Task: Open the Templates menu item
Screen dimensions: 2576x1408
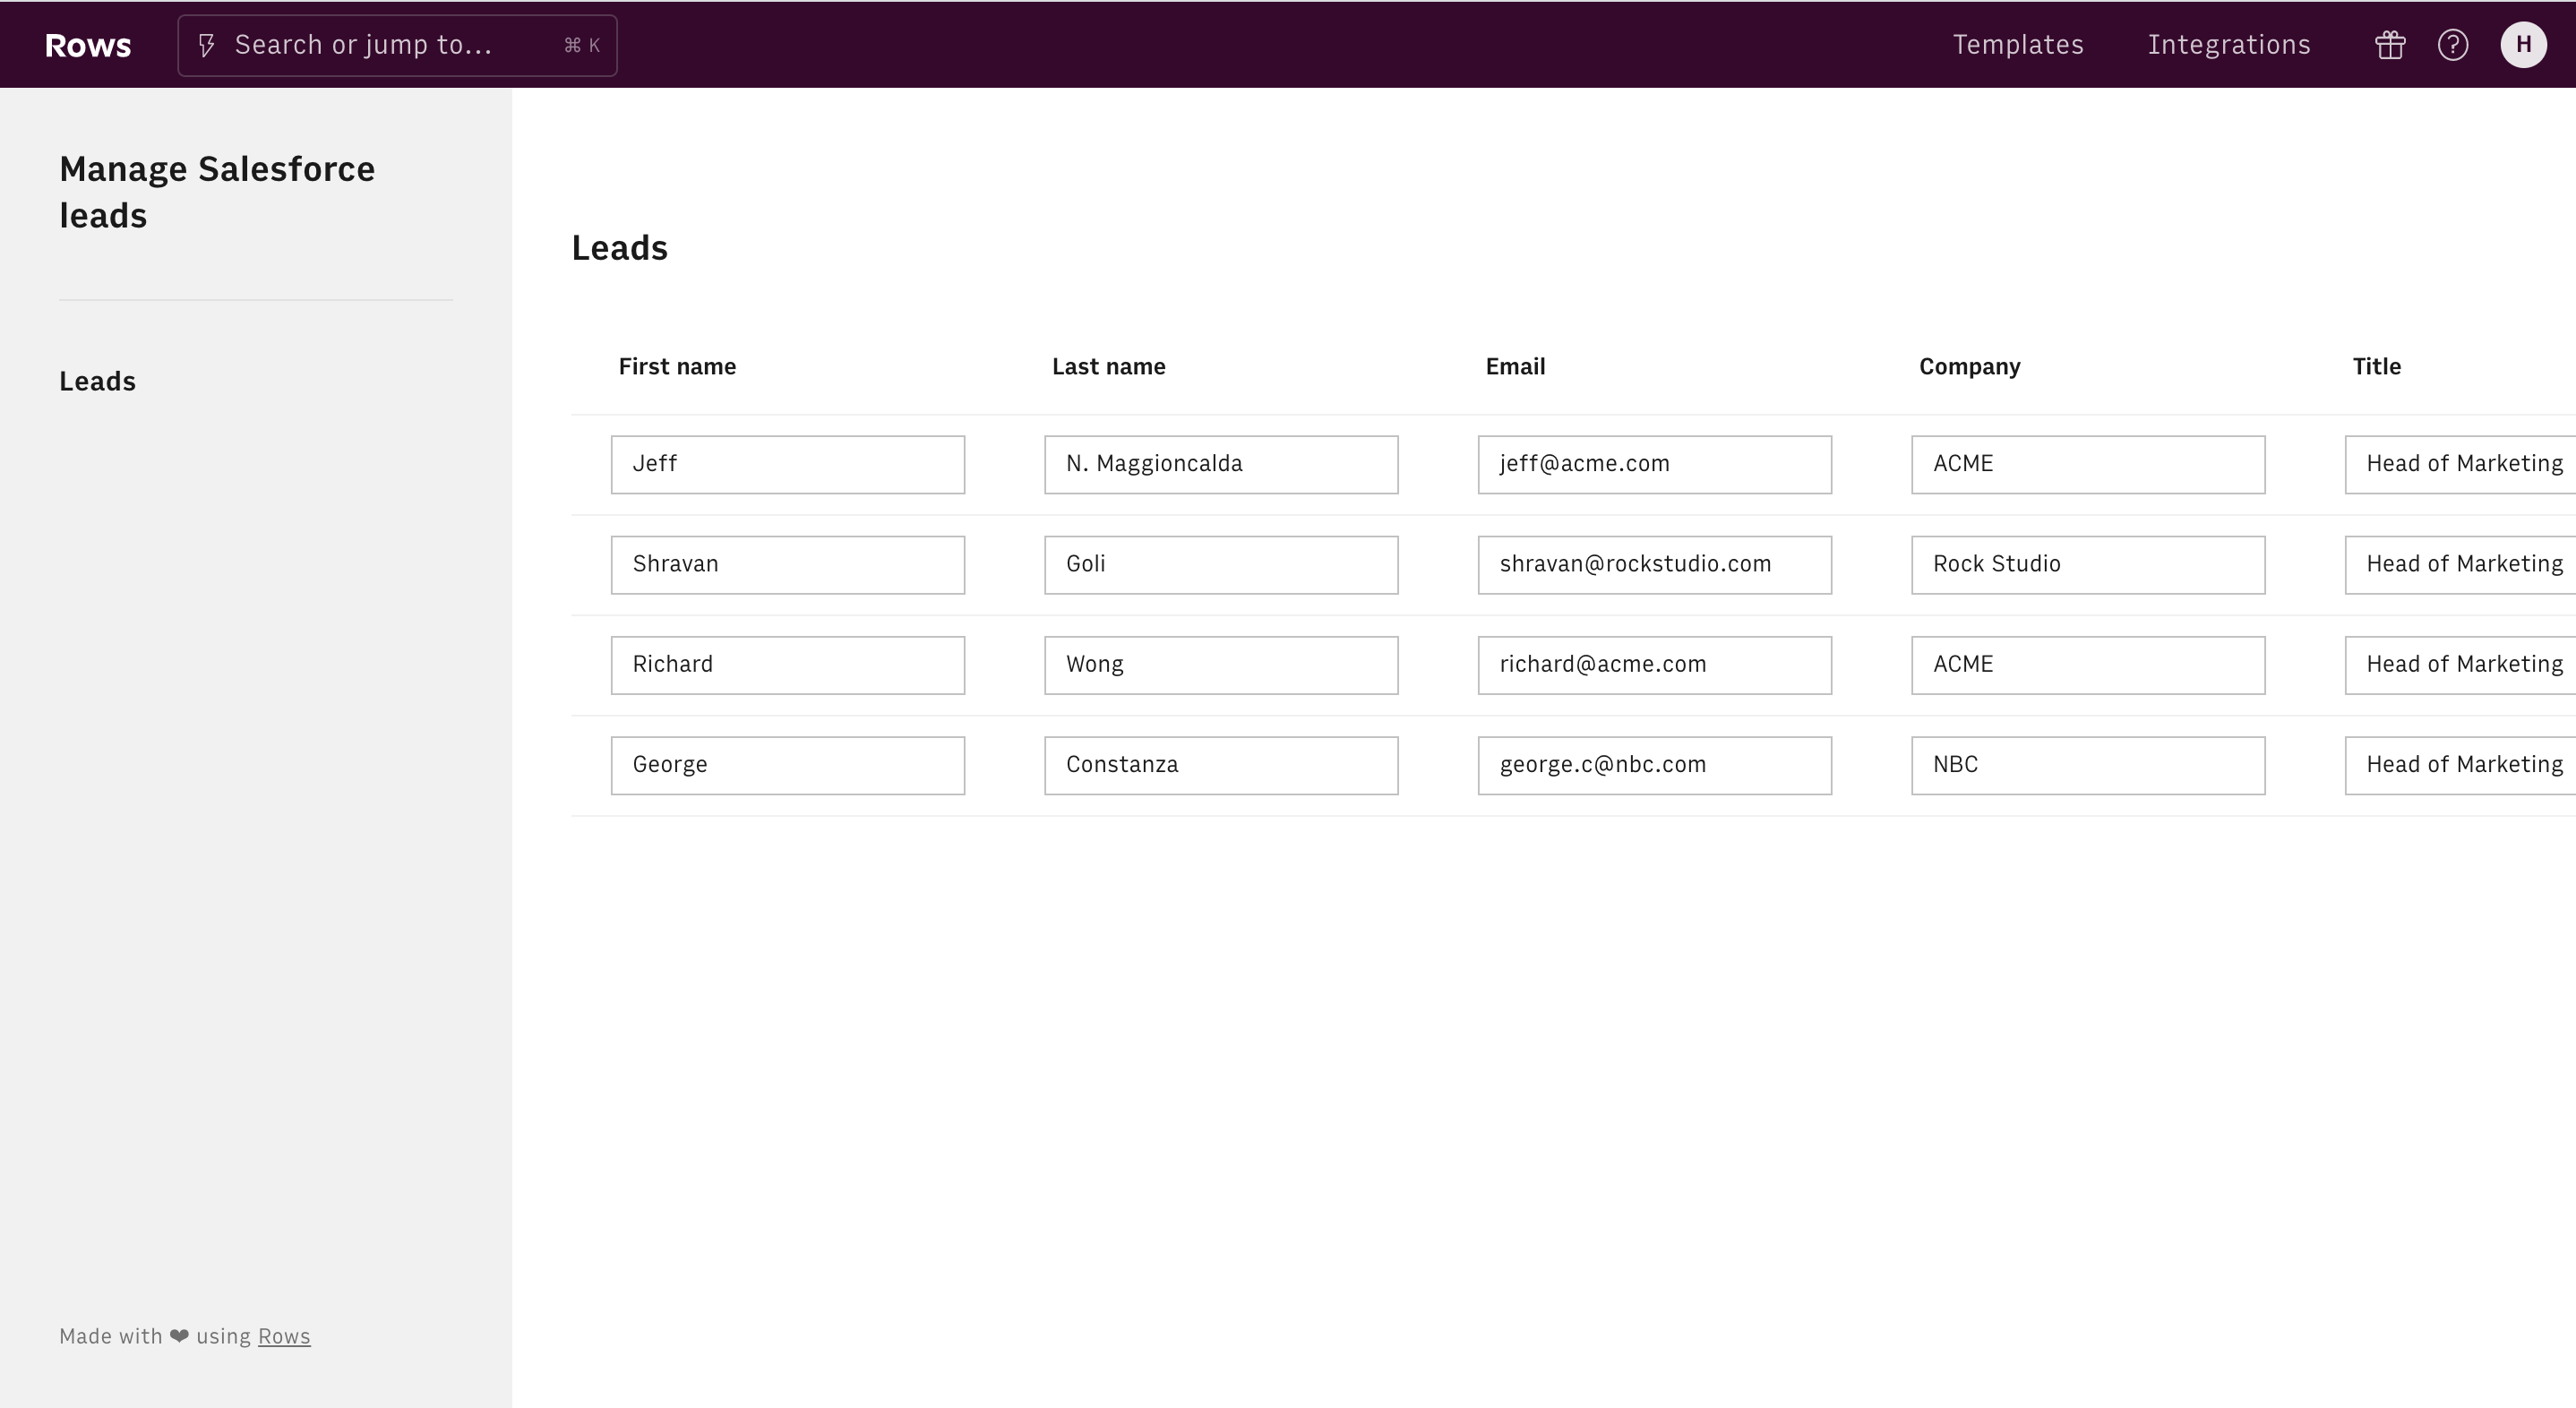Action: [x=2018, y=45]
